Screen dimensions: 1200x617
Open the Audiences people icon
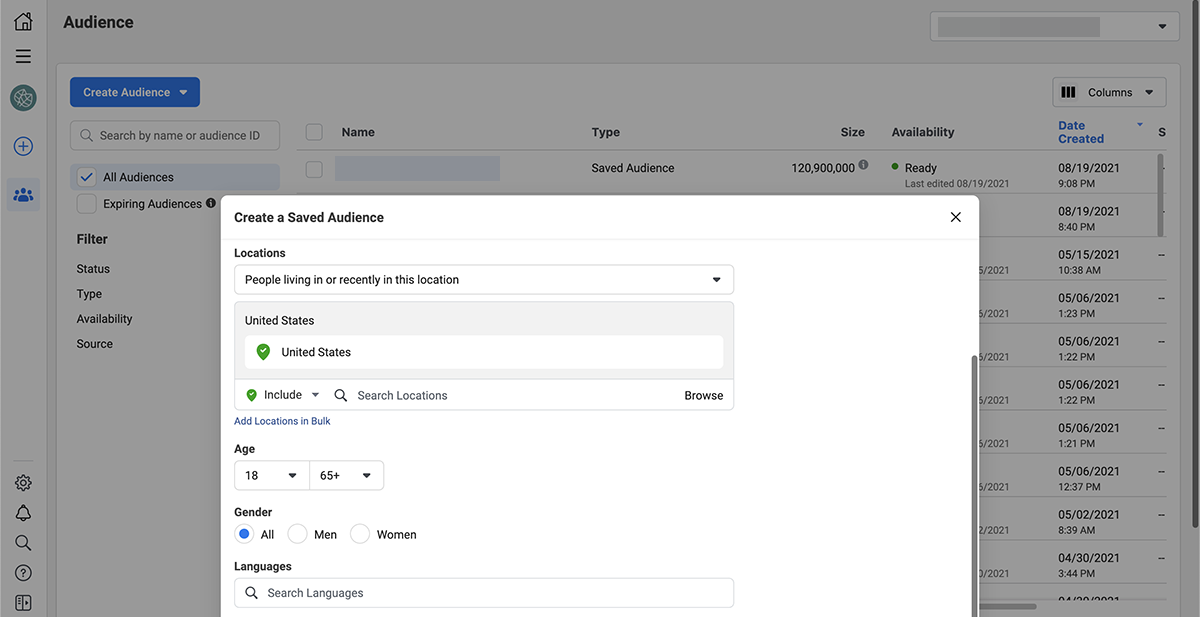click(23, 194)
